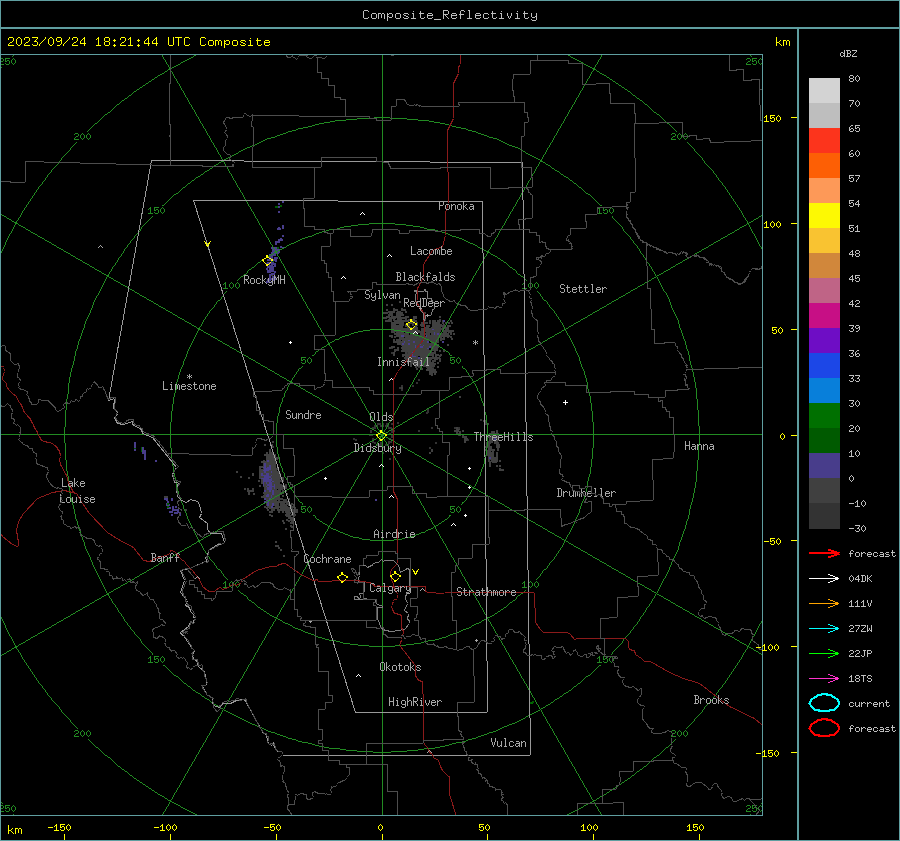Select the Drumheller label
Viewport: 900px width, 841px height.
tap(586, 493)
